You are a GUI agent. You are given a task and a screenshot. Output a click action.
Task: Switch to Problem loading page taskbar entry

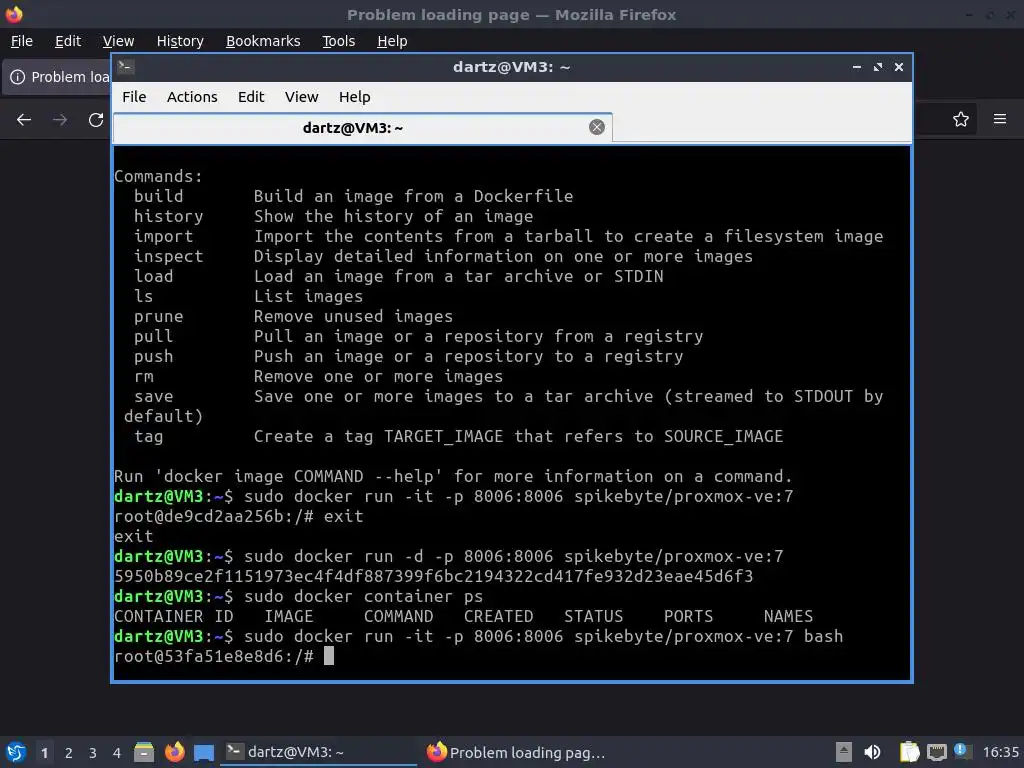click(x=516, y=752)
